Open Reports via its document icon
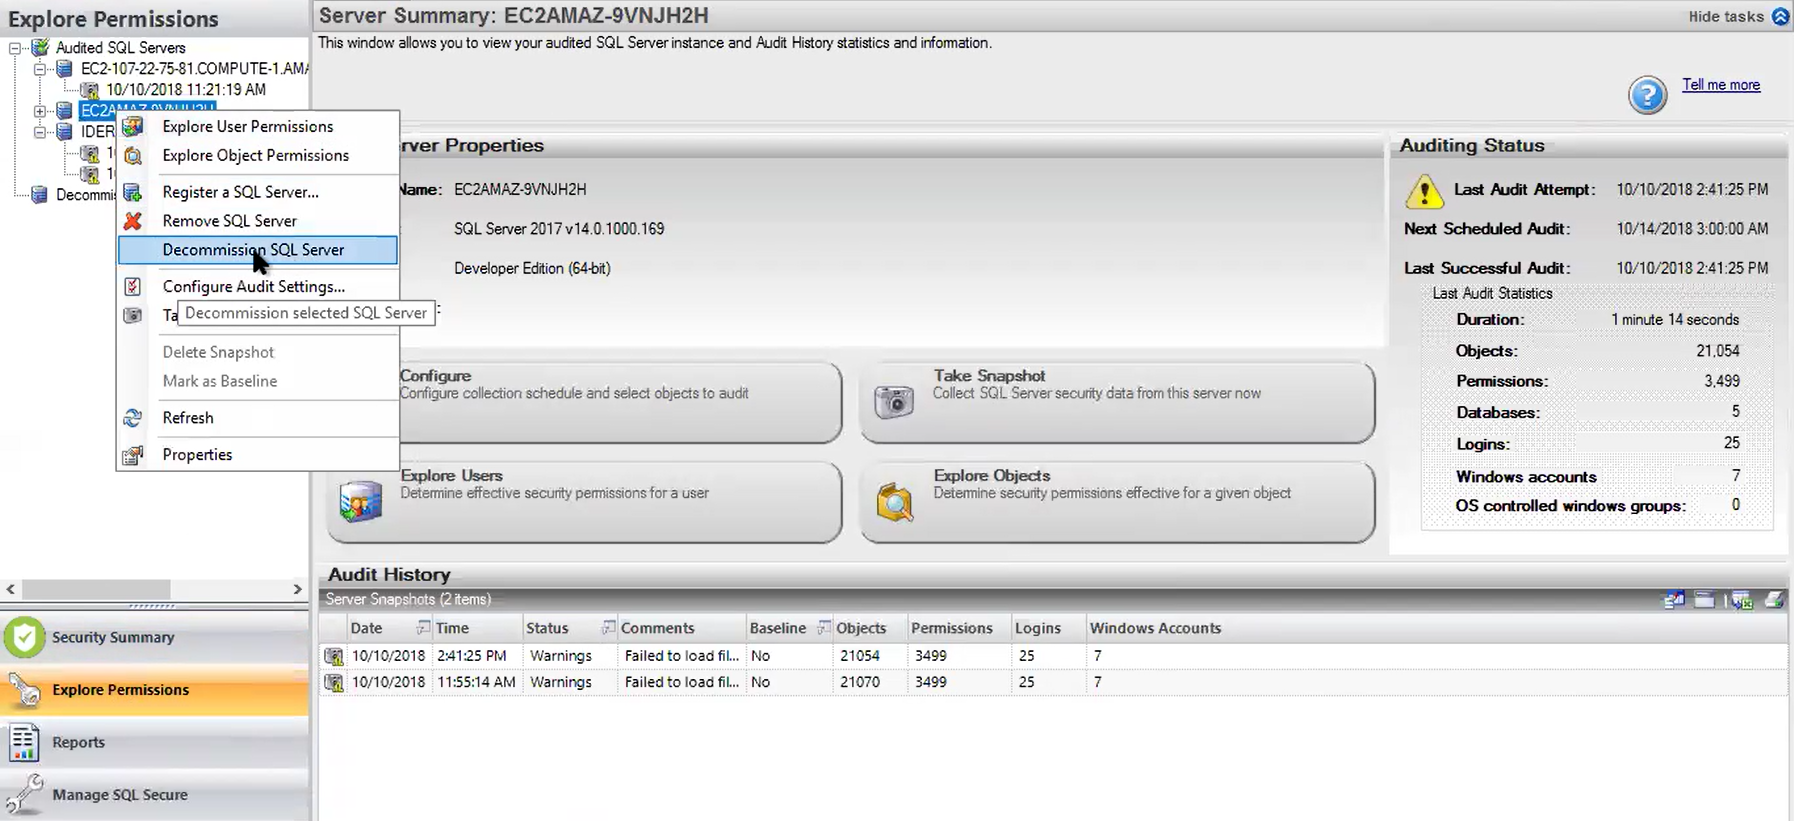1794x821 pixels. coord(24,742)
